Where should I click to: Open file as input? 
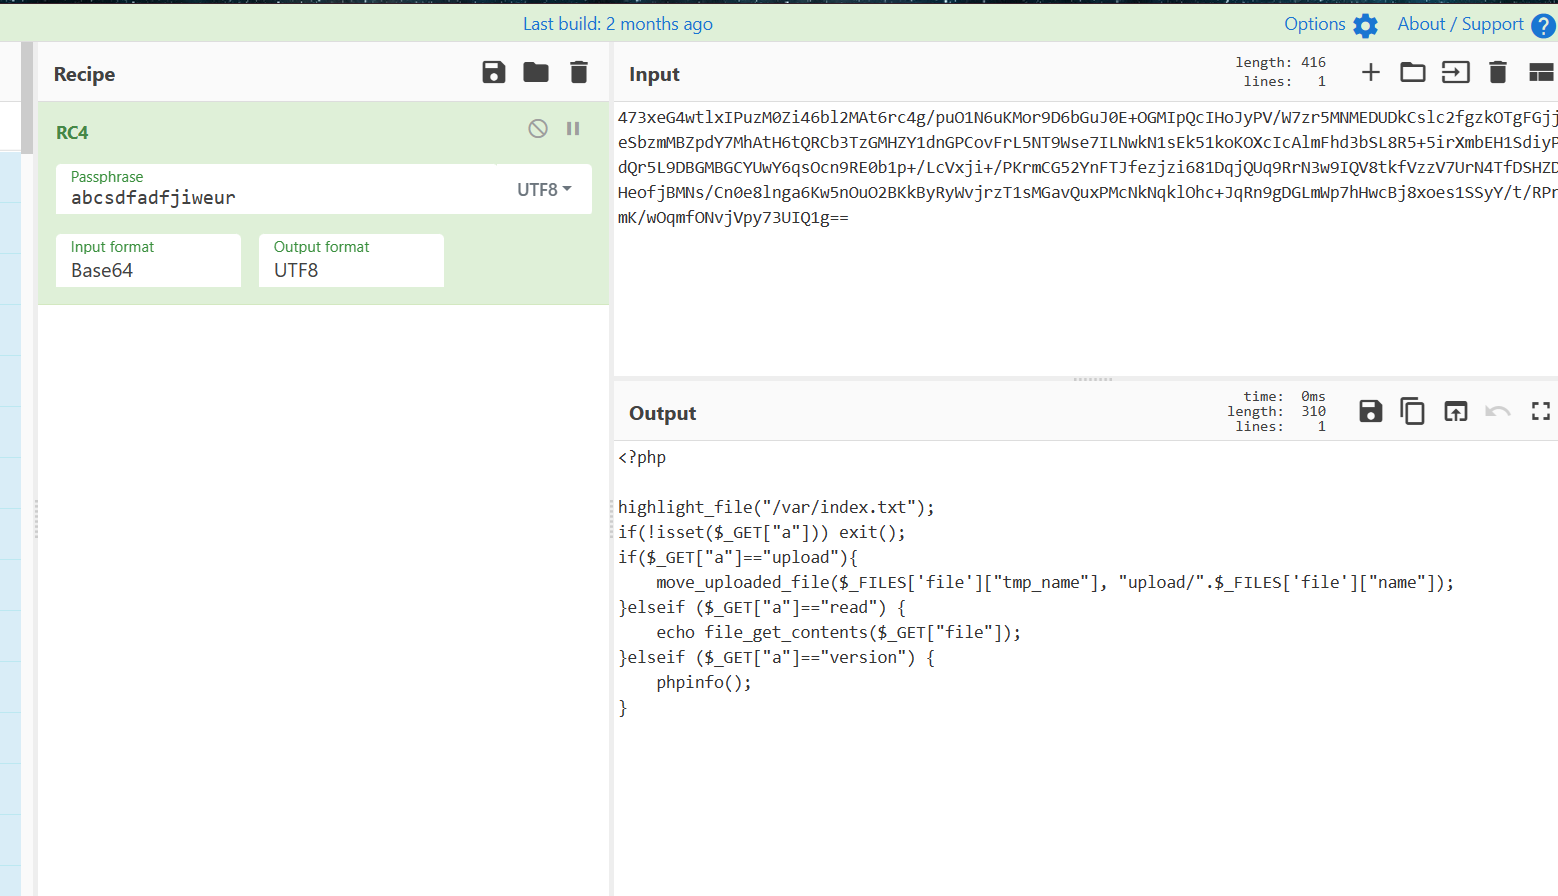1456,72
